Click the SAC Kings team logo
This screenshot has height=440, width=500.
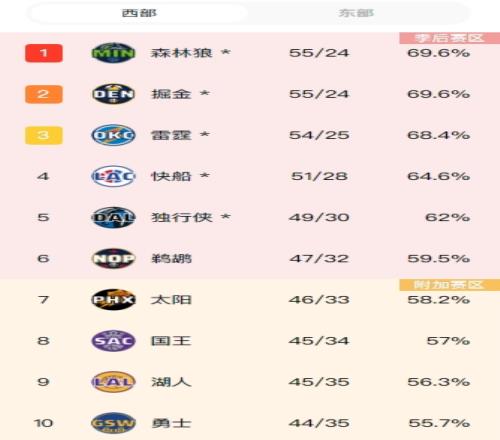tap(113, 341)
